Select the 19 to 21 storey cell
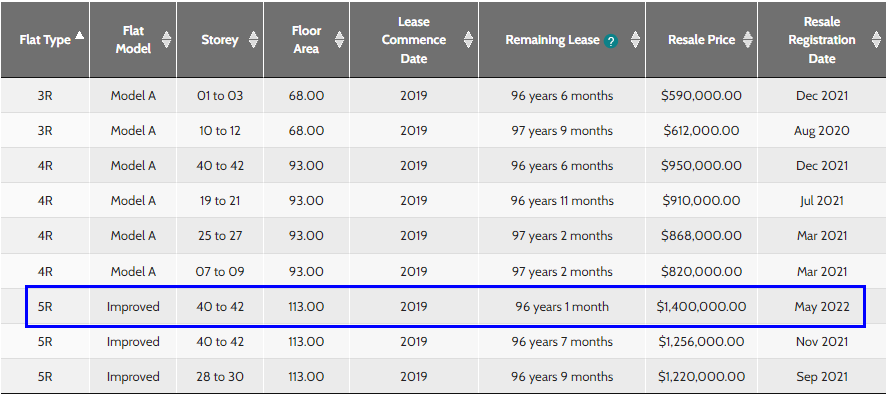 click(x=220, y=201)
